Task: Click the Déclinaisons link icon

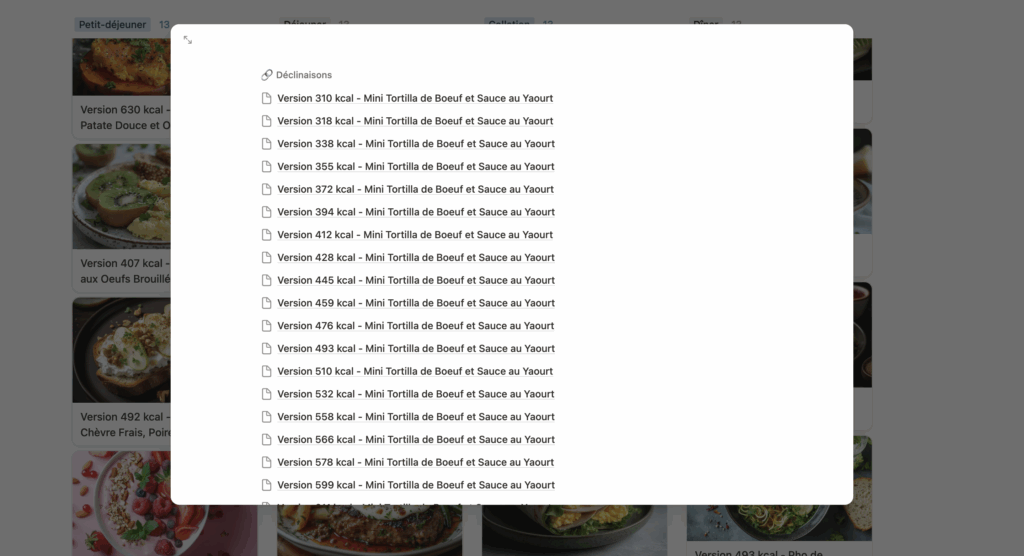Action: click(x=266, y=75)
